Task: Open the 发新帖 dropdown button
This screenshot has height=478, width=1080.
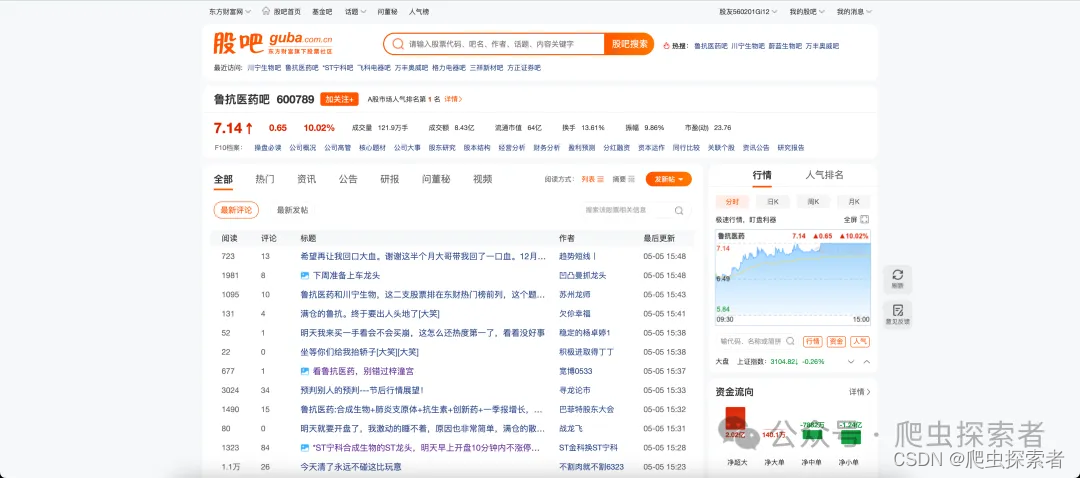Action: click(x=669, y=179)
